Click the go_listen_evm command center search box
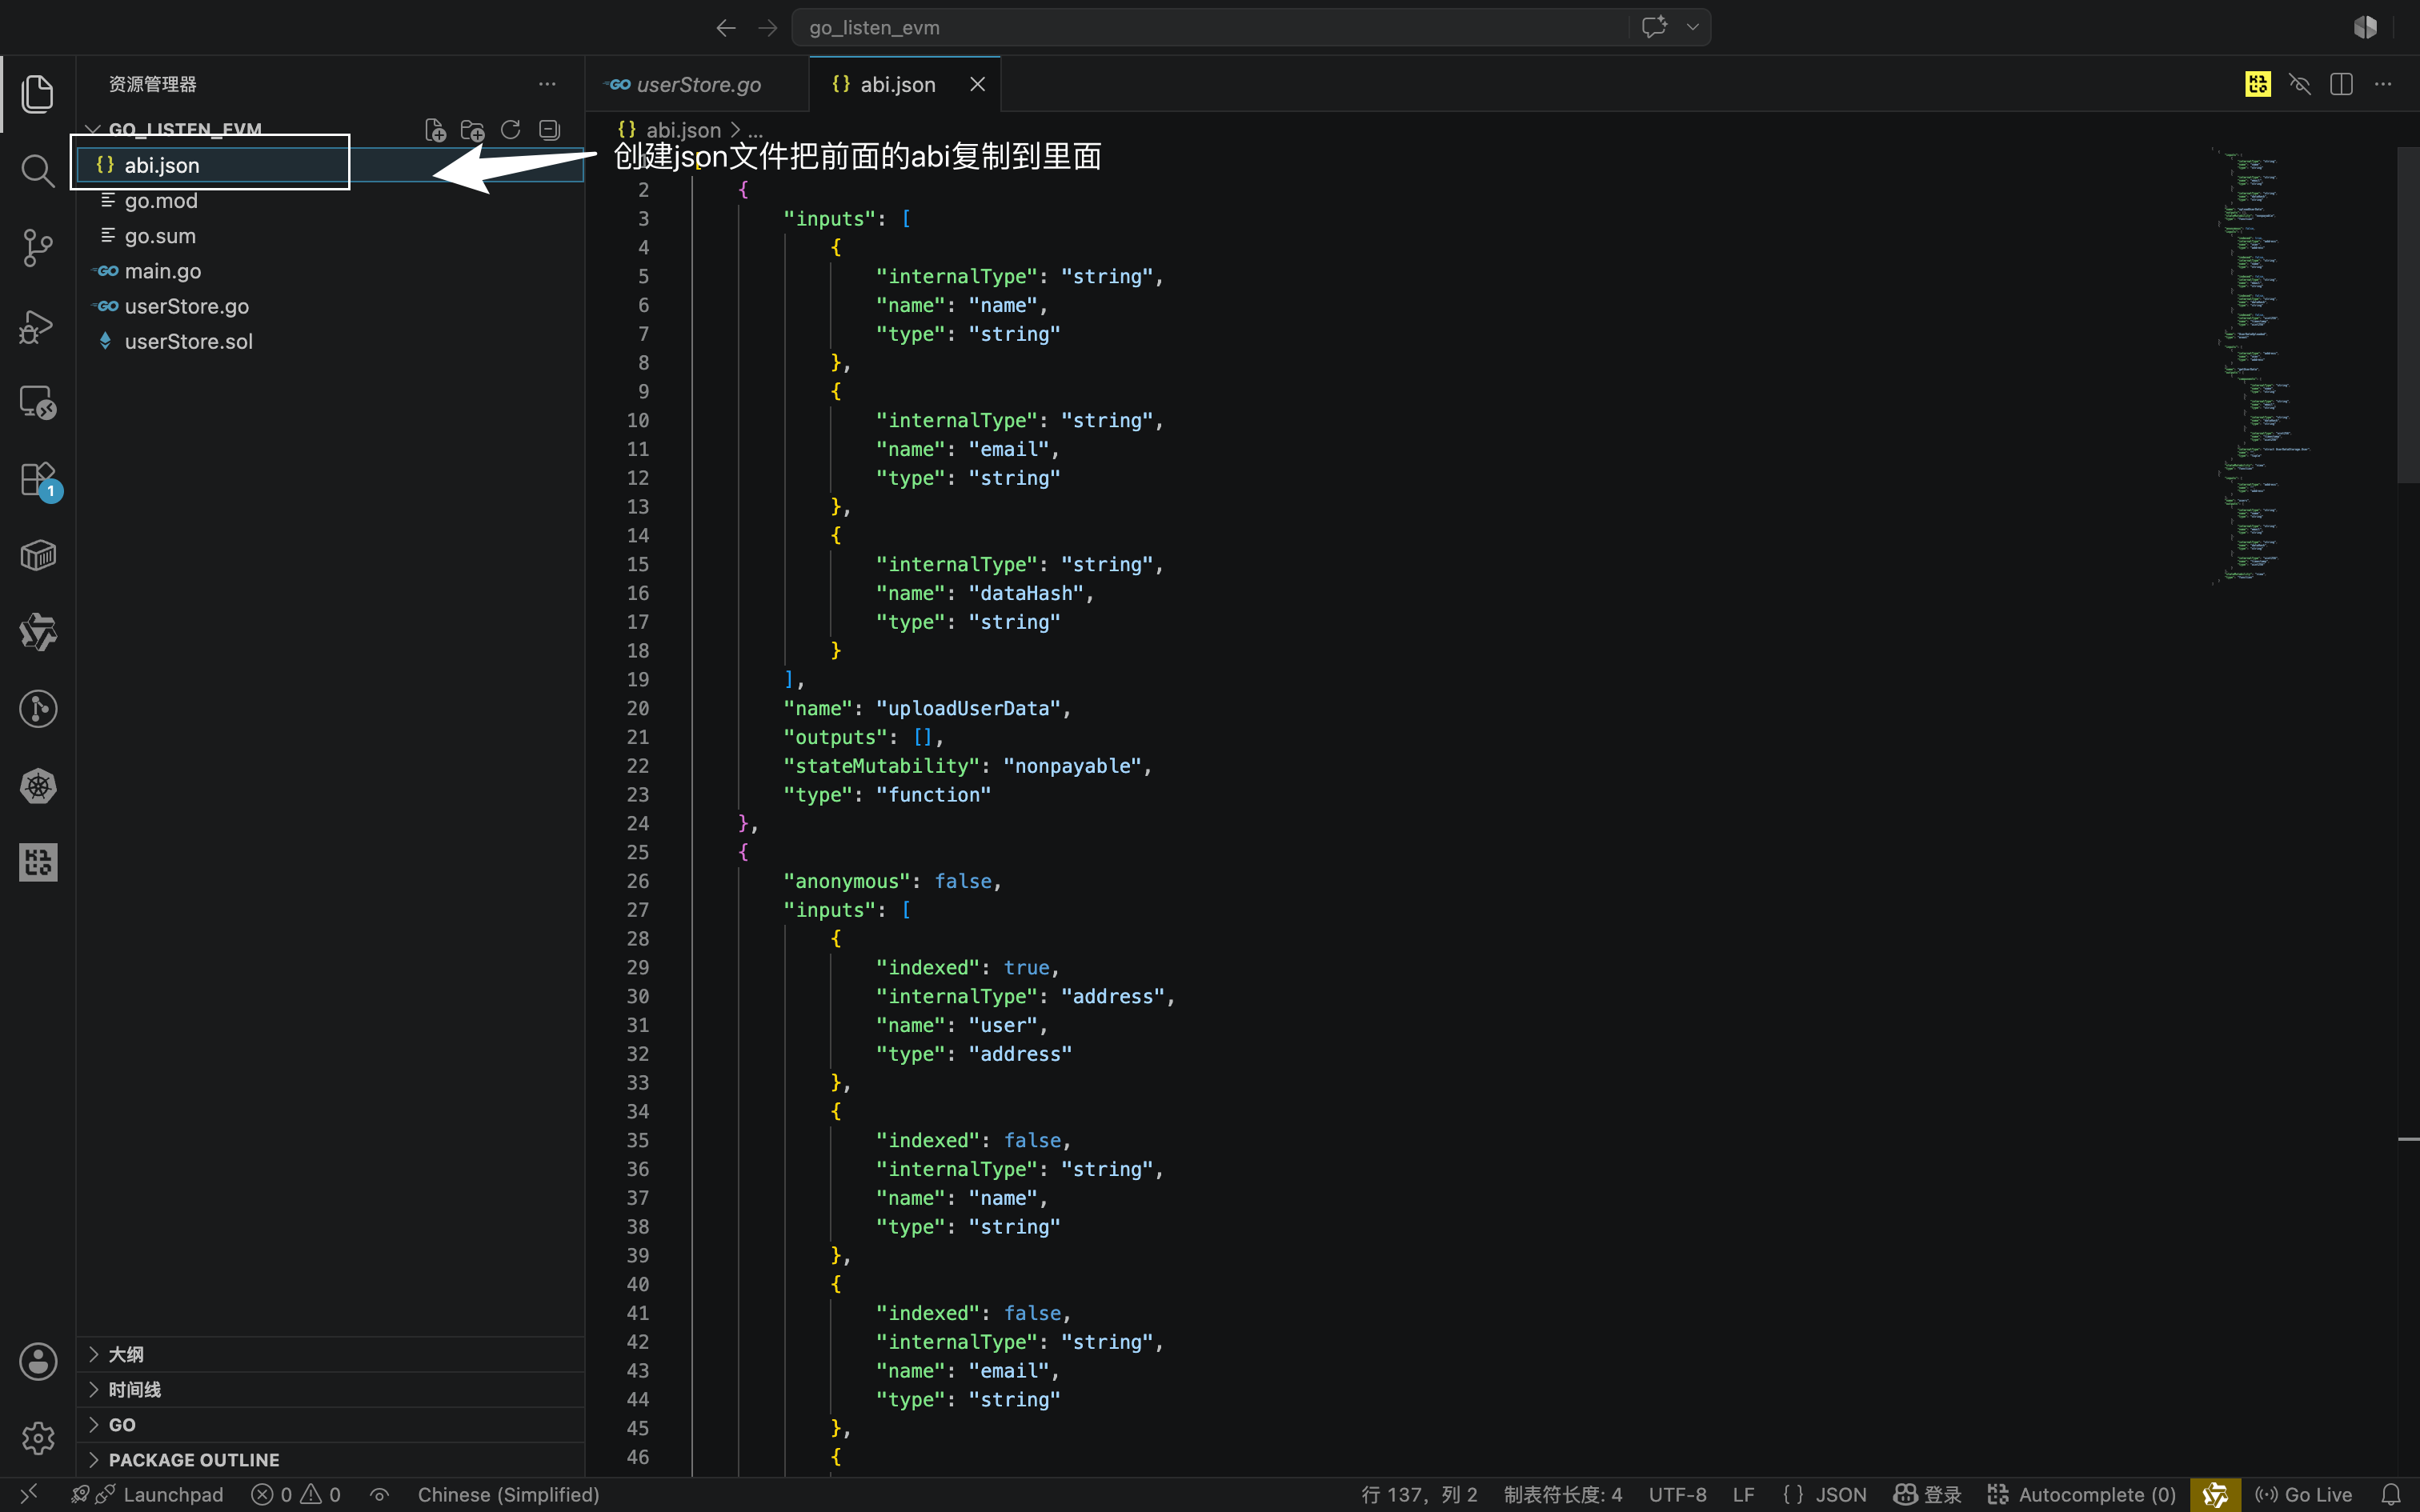The width and height of the screenshot is (2420, 1512). [x=1250, y=28]
